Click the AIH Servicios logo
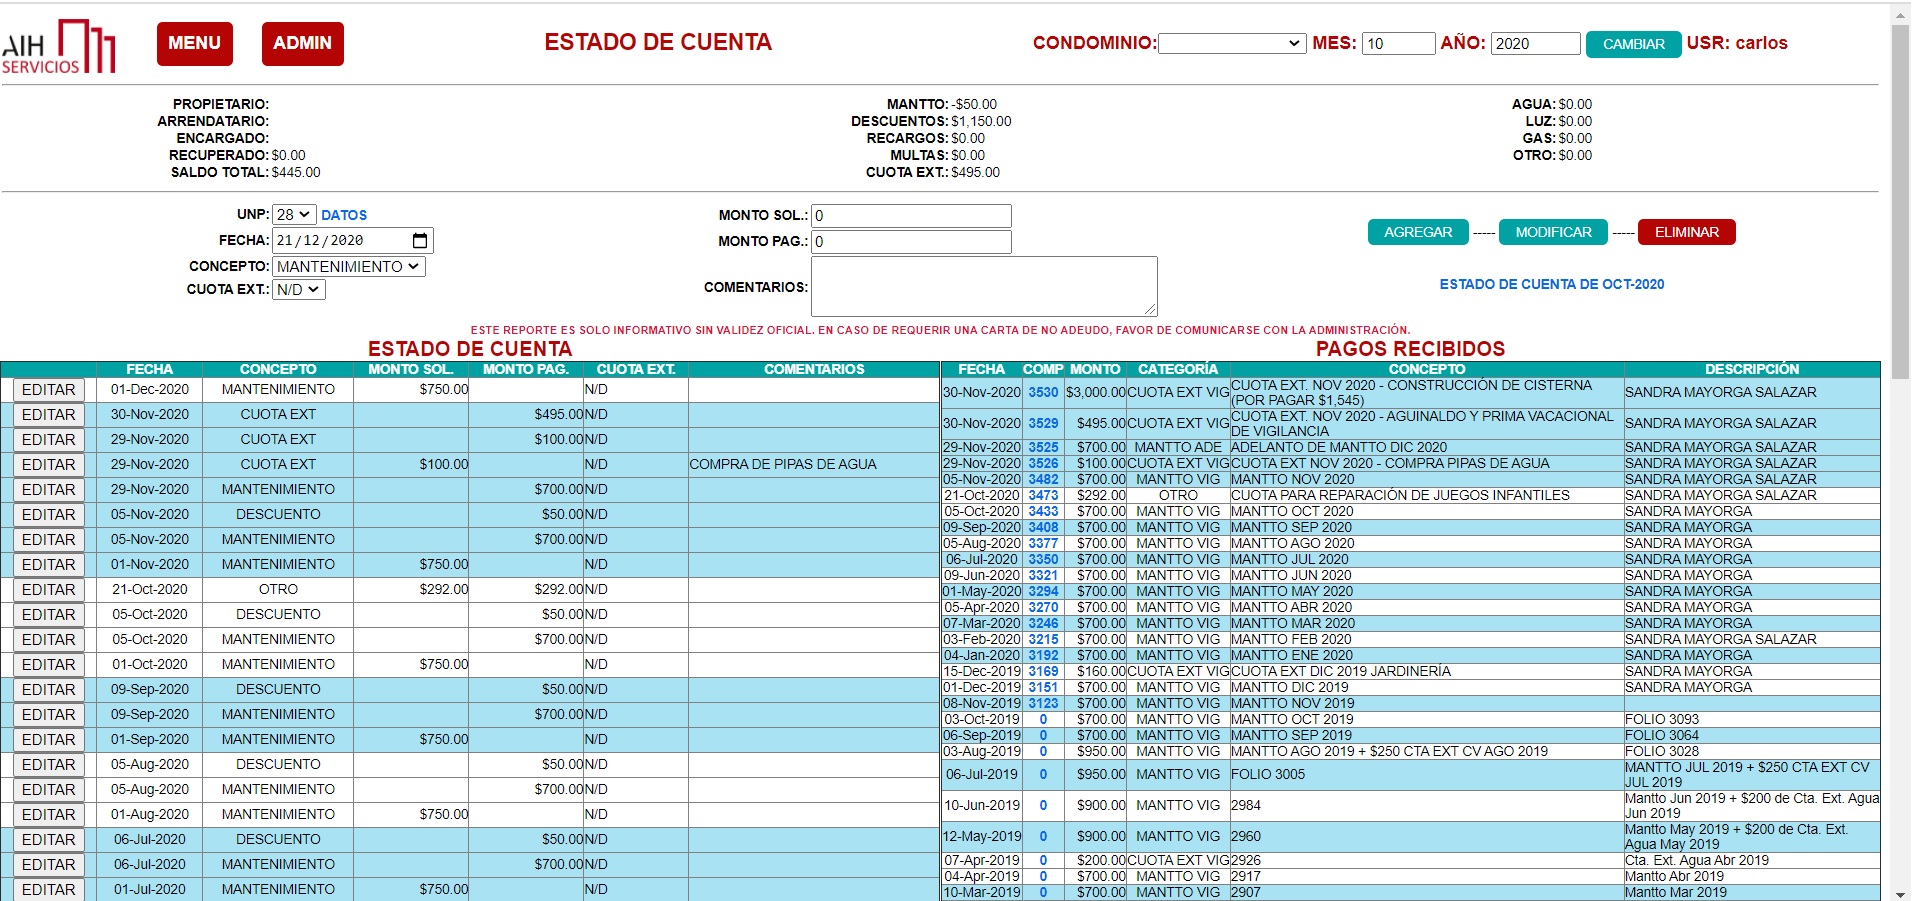1920x901 pixels. (58, 46)
